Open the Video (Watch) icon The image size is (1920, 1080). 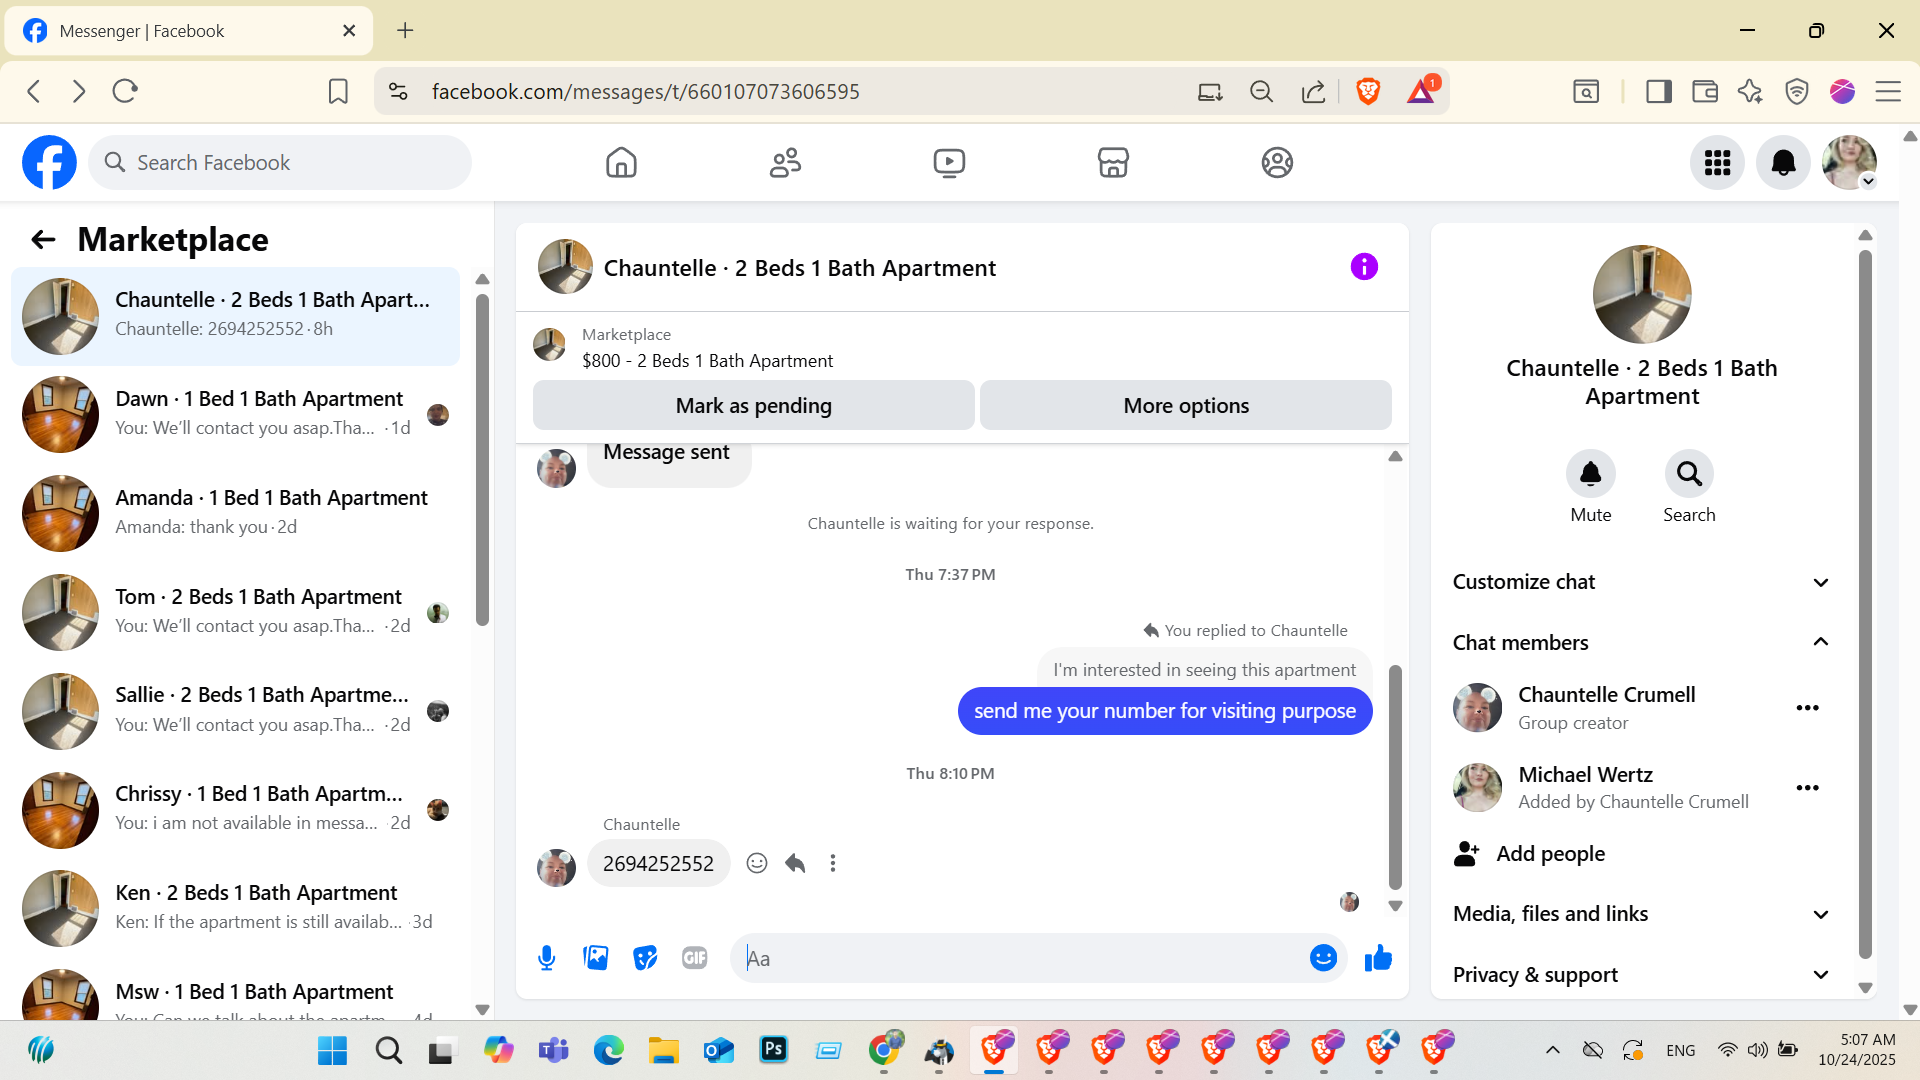[x=949, y=162]
